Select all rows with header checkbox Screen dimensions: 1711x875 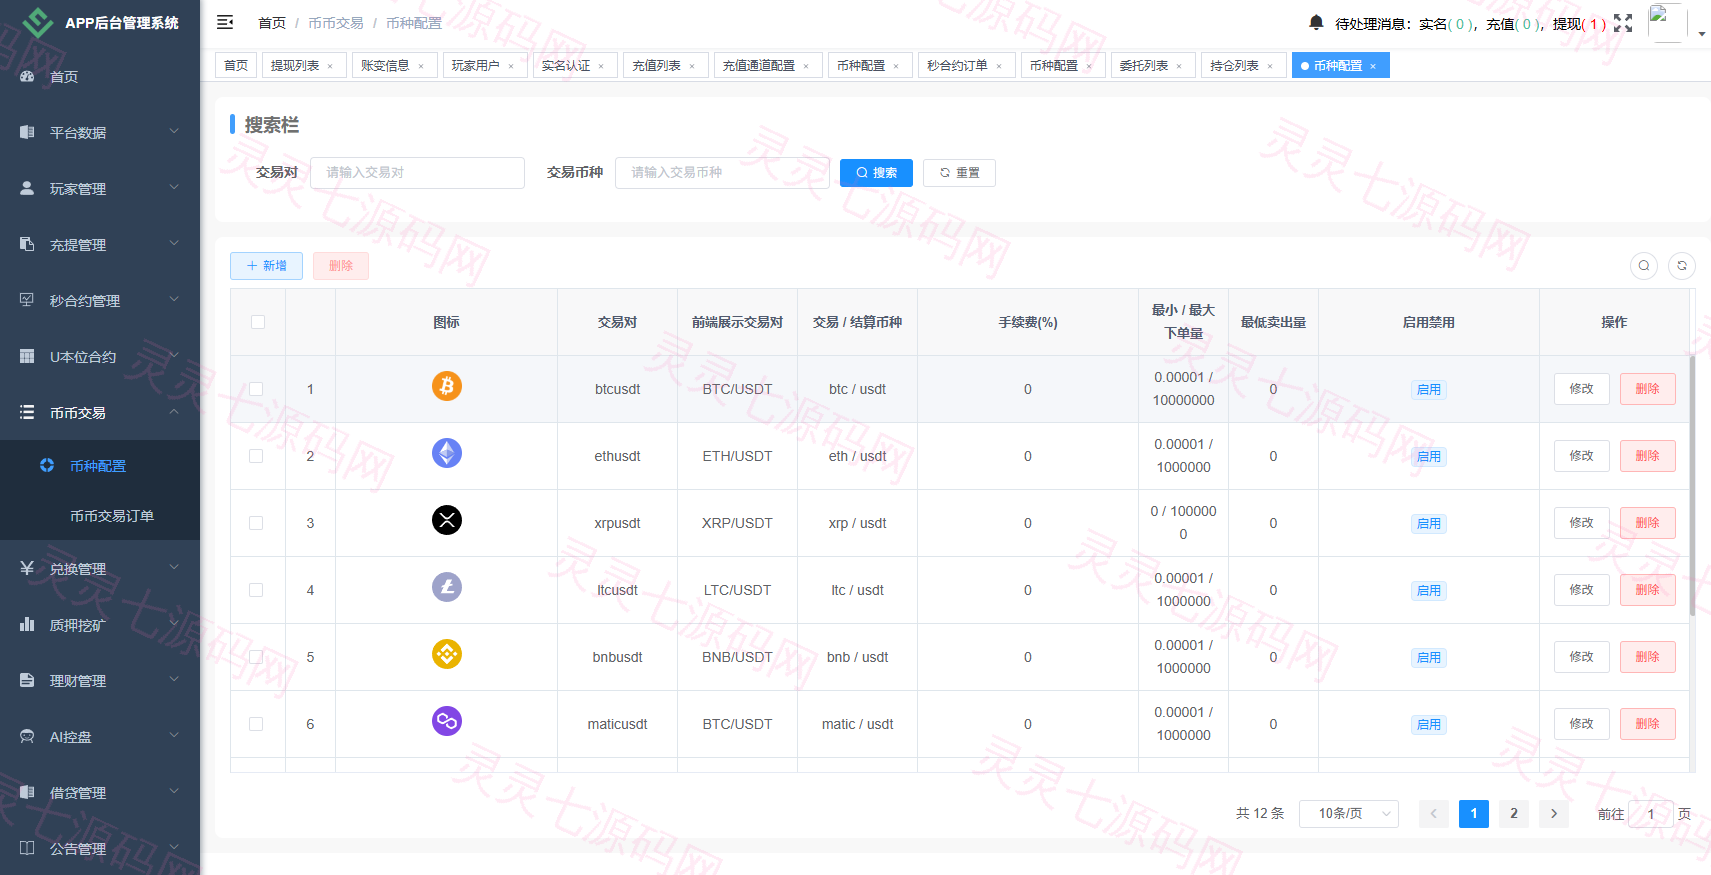click(258, 322)
